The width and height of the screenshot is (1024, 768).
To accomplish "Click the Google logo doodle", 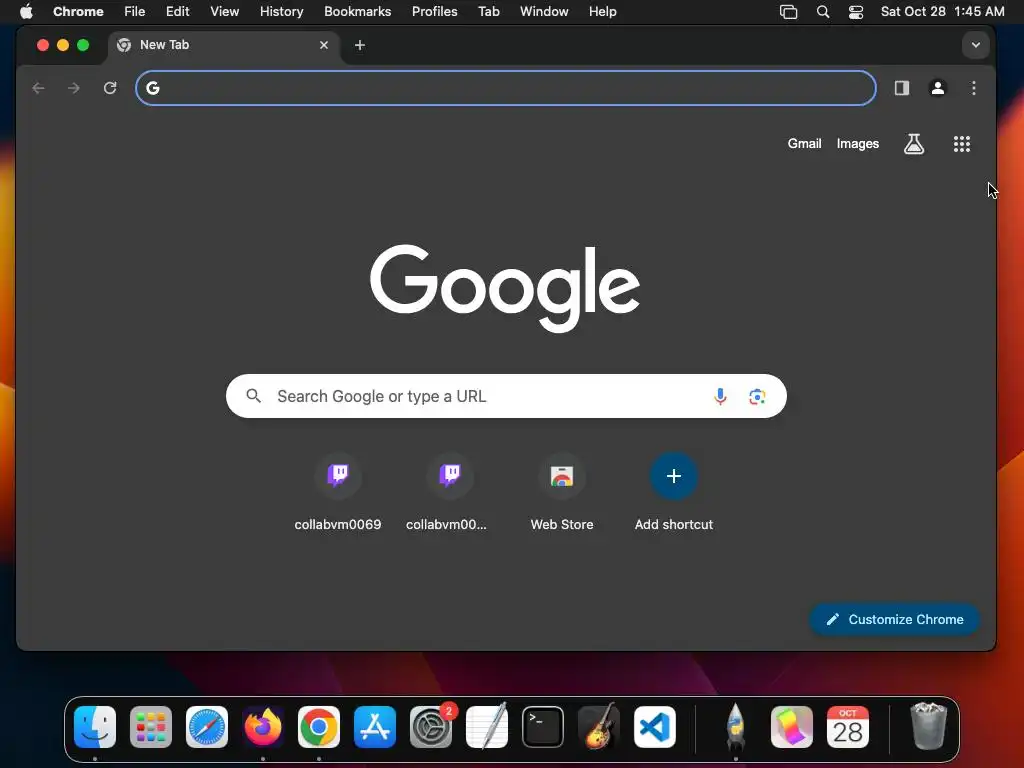I will pyautogui.click(x=505, y=287).
